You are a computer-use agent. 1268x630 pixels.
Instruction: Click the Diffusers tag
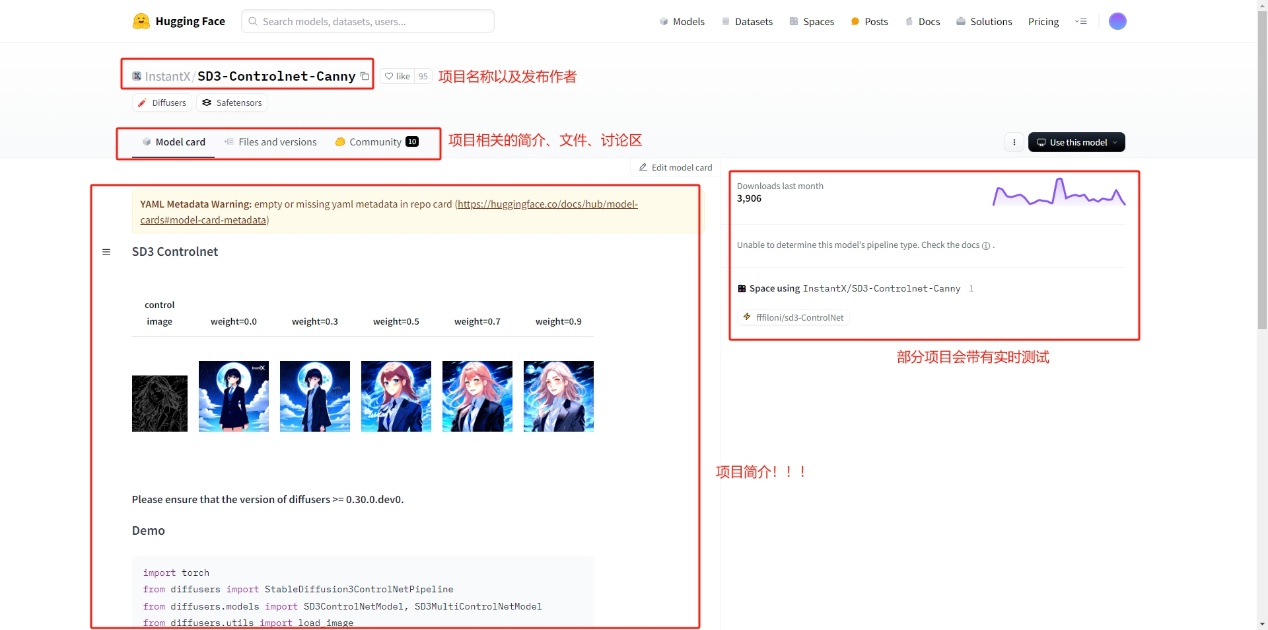pyautogui.click(x=162, y=103)
